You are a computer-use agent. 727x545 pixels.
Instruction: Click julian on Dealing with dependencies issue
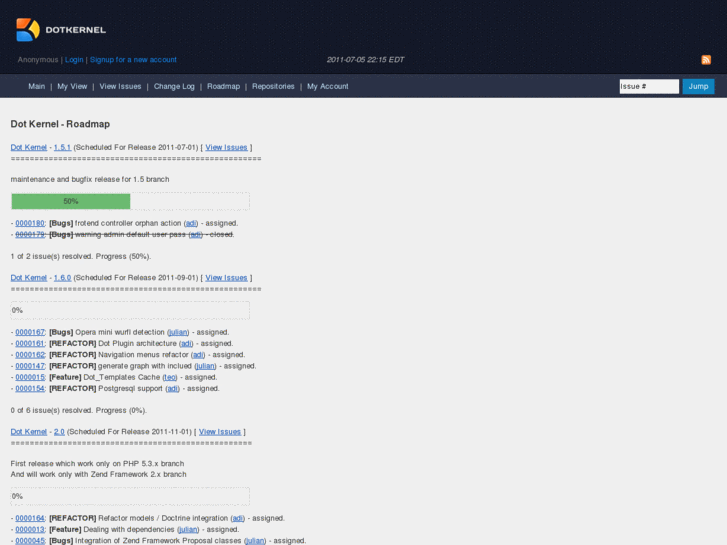coord(188,529)
